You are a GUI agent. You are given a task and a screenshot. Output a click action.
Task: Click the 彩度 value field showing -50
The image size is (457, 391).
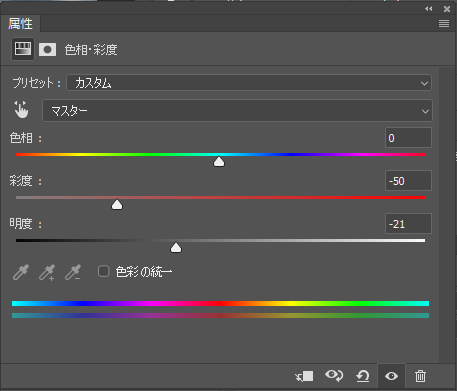[408, 181]
